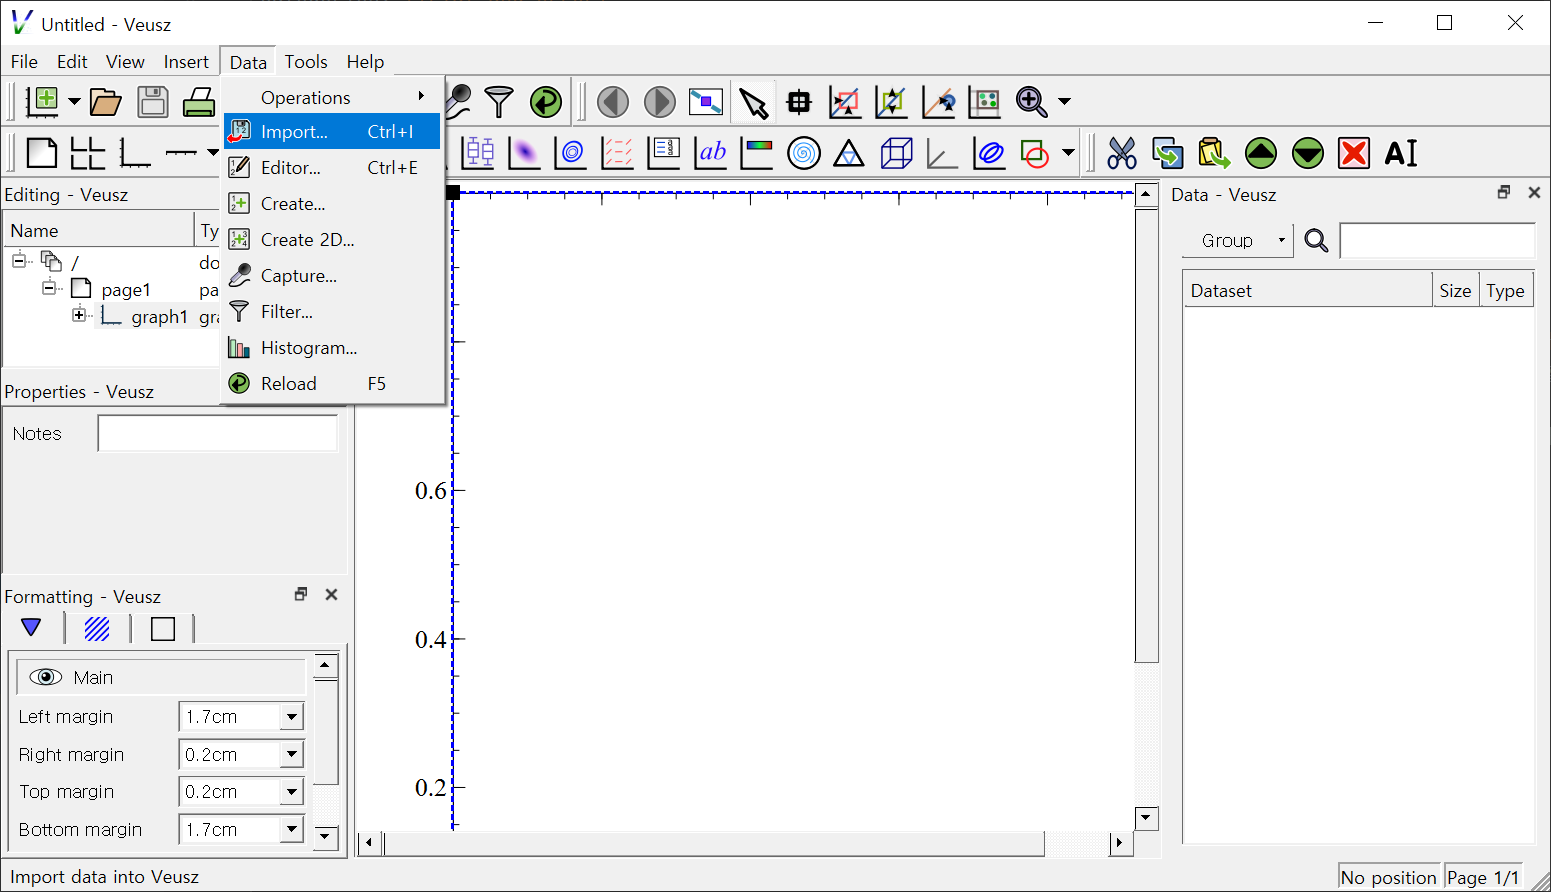Click the Dataset column header

1307,290
